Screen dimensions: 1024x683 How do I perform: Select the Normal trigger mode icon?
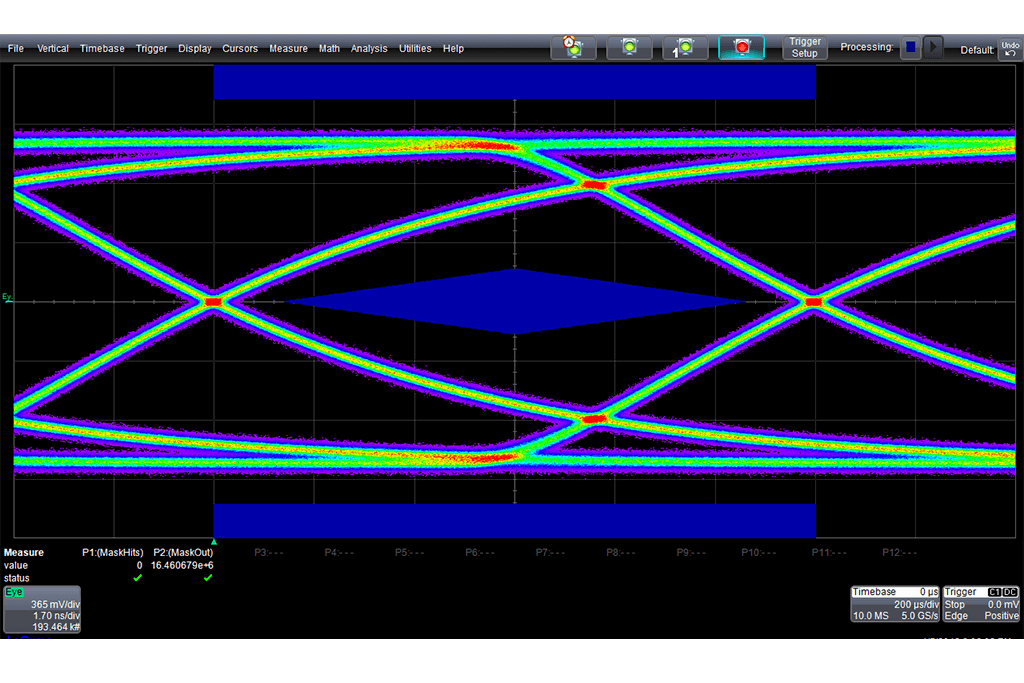(629, 48)
